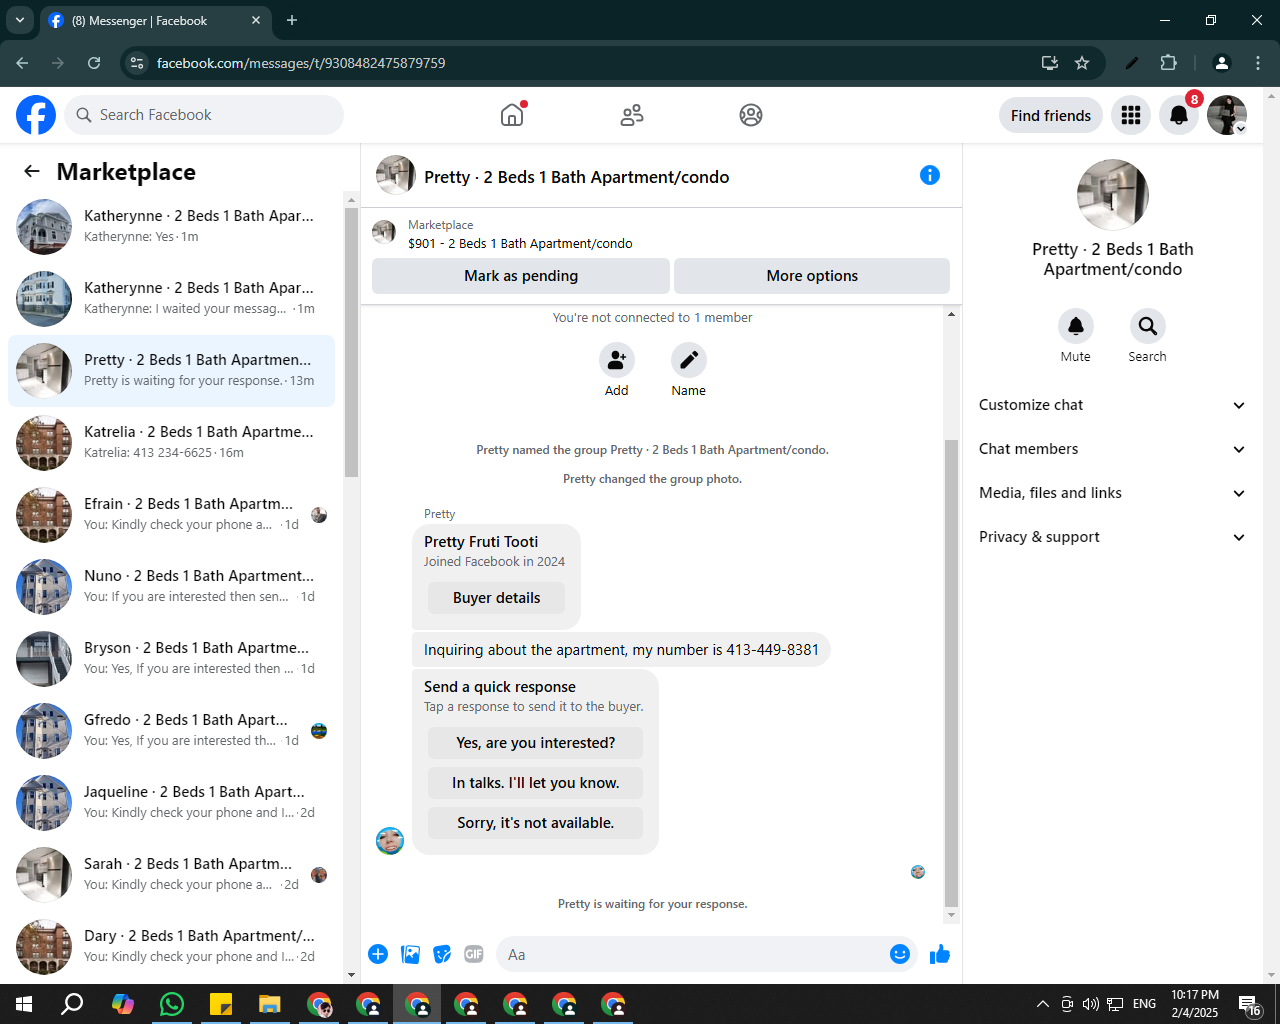
Task: Go to Home feed icon
Action: (512, 115)
